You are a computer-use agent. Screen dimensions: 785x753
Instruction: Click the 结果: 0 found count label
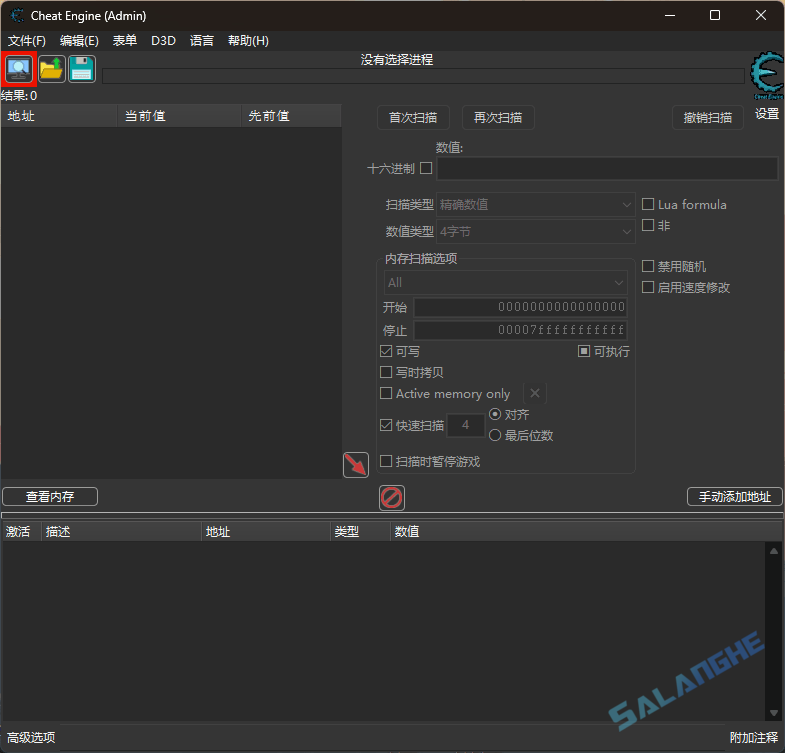pyautogui.click(x=19, y=95)
